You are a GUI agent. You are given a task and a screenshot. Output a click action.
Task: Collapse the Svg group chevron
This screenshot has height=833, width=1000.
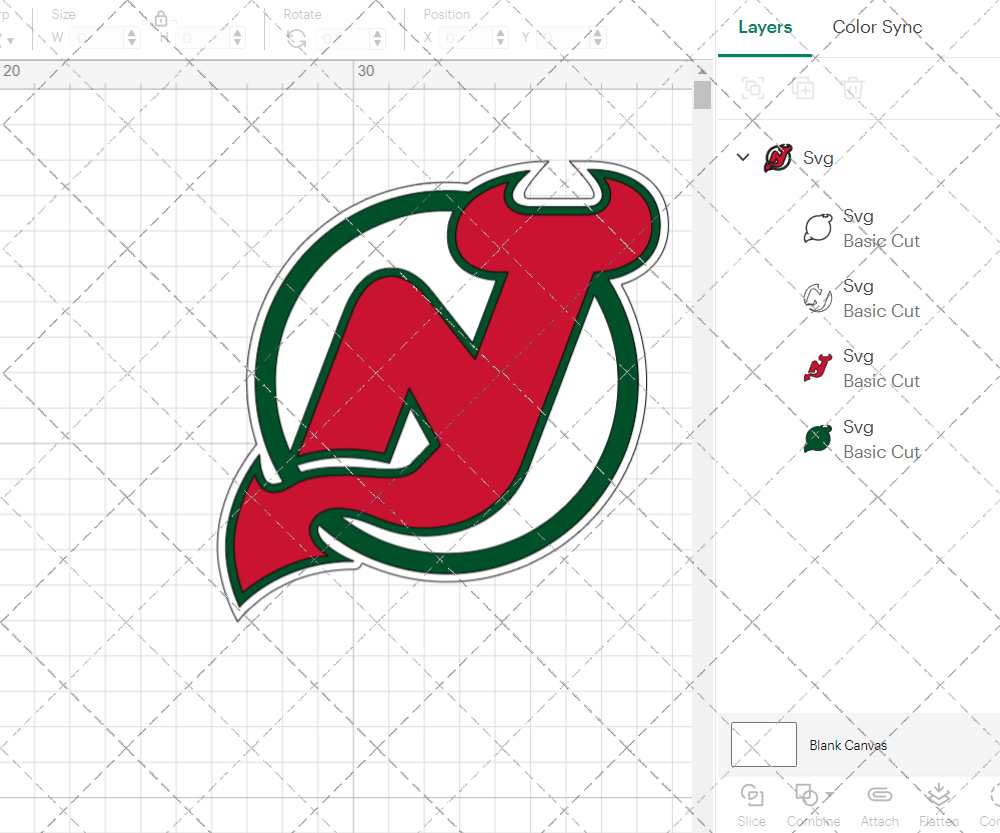(743, 157)
